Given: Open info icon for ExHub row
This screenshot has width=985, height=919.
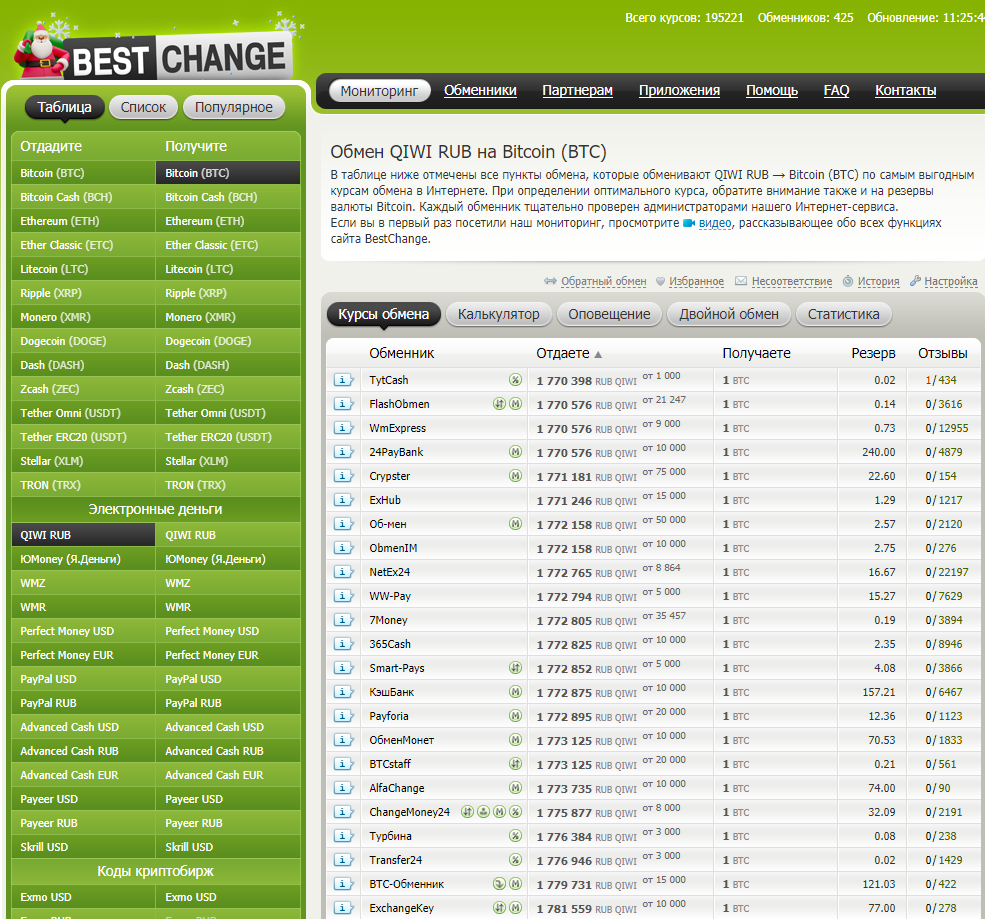Looking at the screenshot, I should (x=343, y=500).
